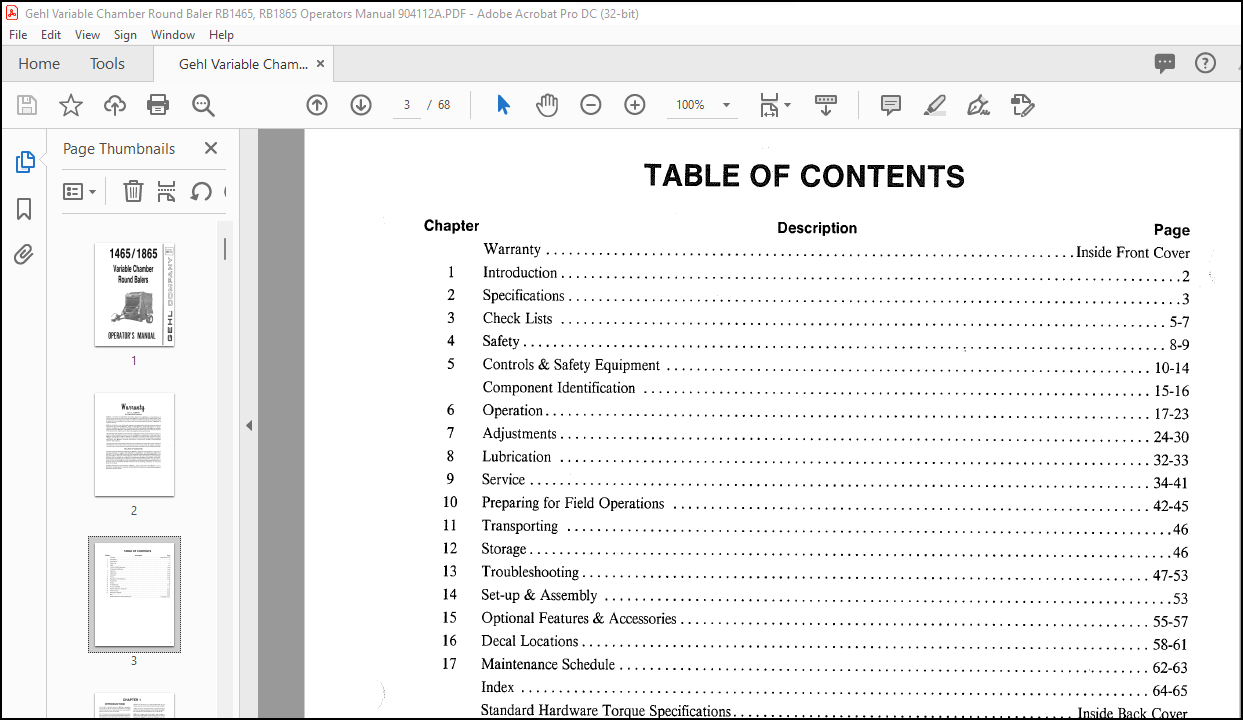Screen dimensions: 1243x720
Task: Open the find text magnifier tool
Action: point(203,105)
